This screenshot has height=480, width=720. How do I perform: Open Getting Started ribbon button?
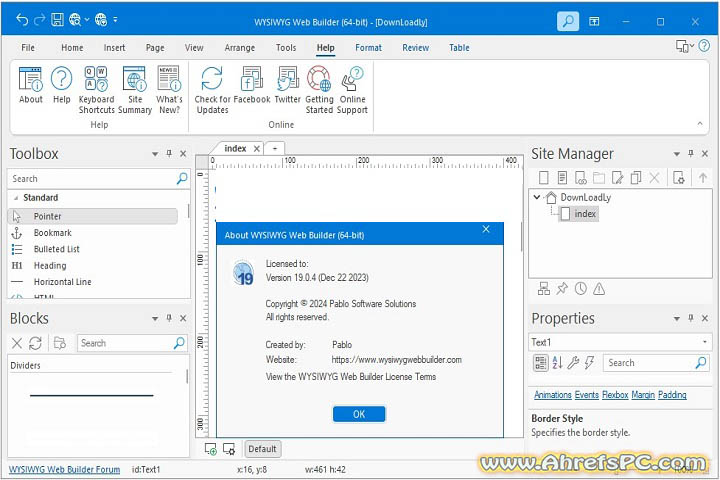[319, 90]
